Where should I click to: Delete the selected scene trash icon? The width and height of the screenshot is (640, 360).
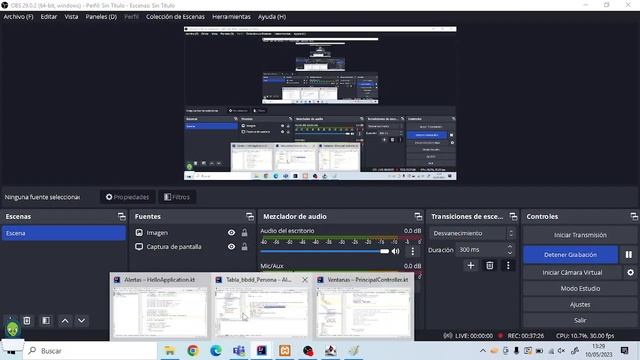pos(27,321)
